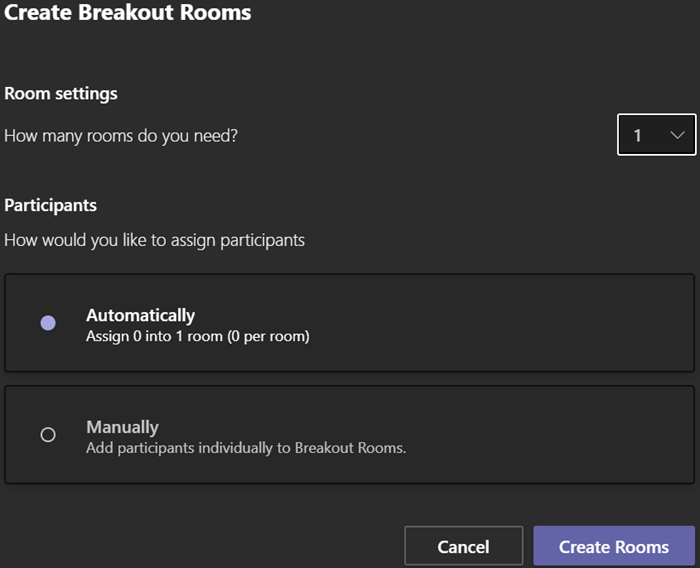This screenshot has height=568, width=700.
Task: Click the "Room settings" heading
Action: click(x=61, y=93)
